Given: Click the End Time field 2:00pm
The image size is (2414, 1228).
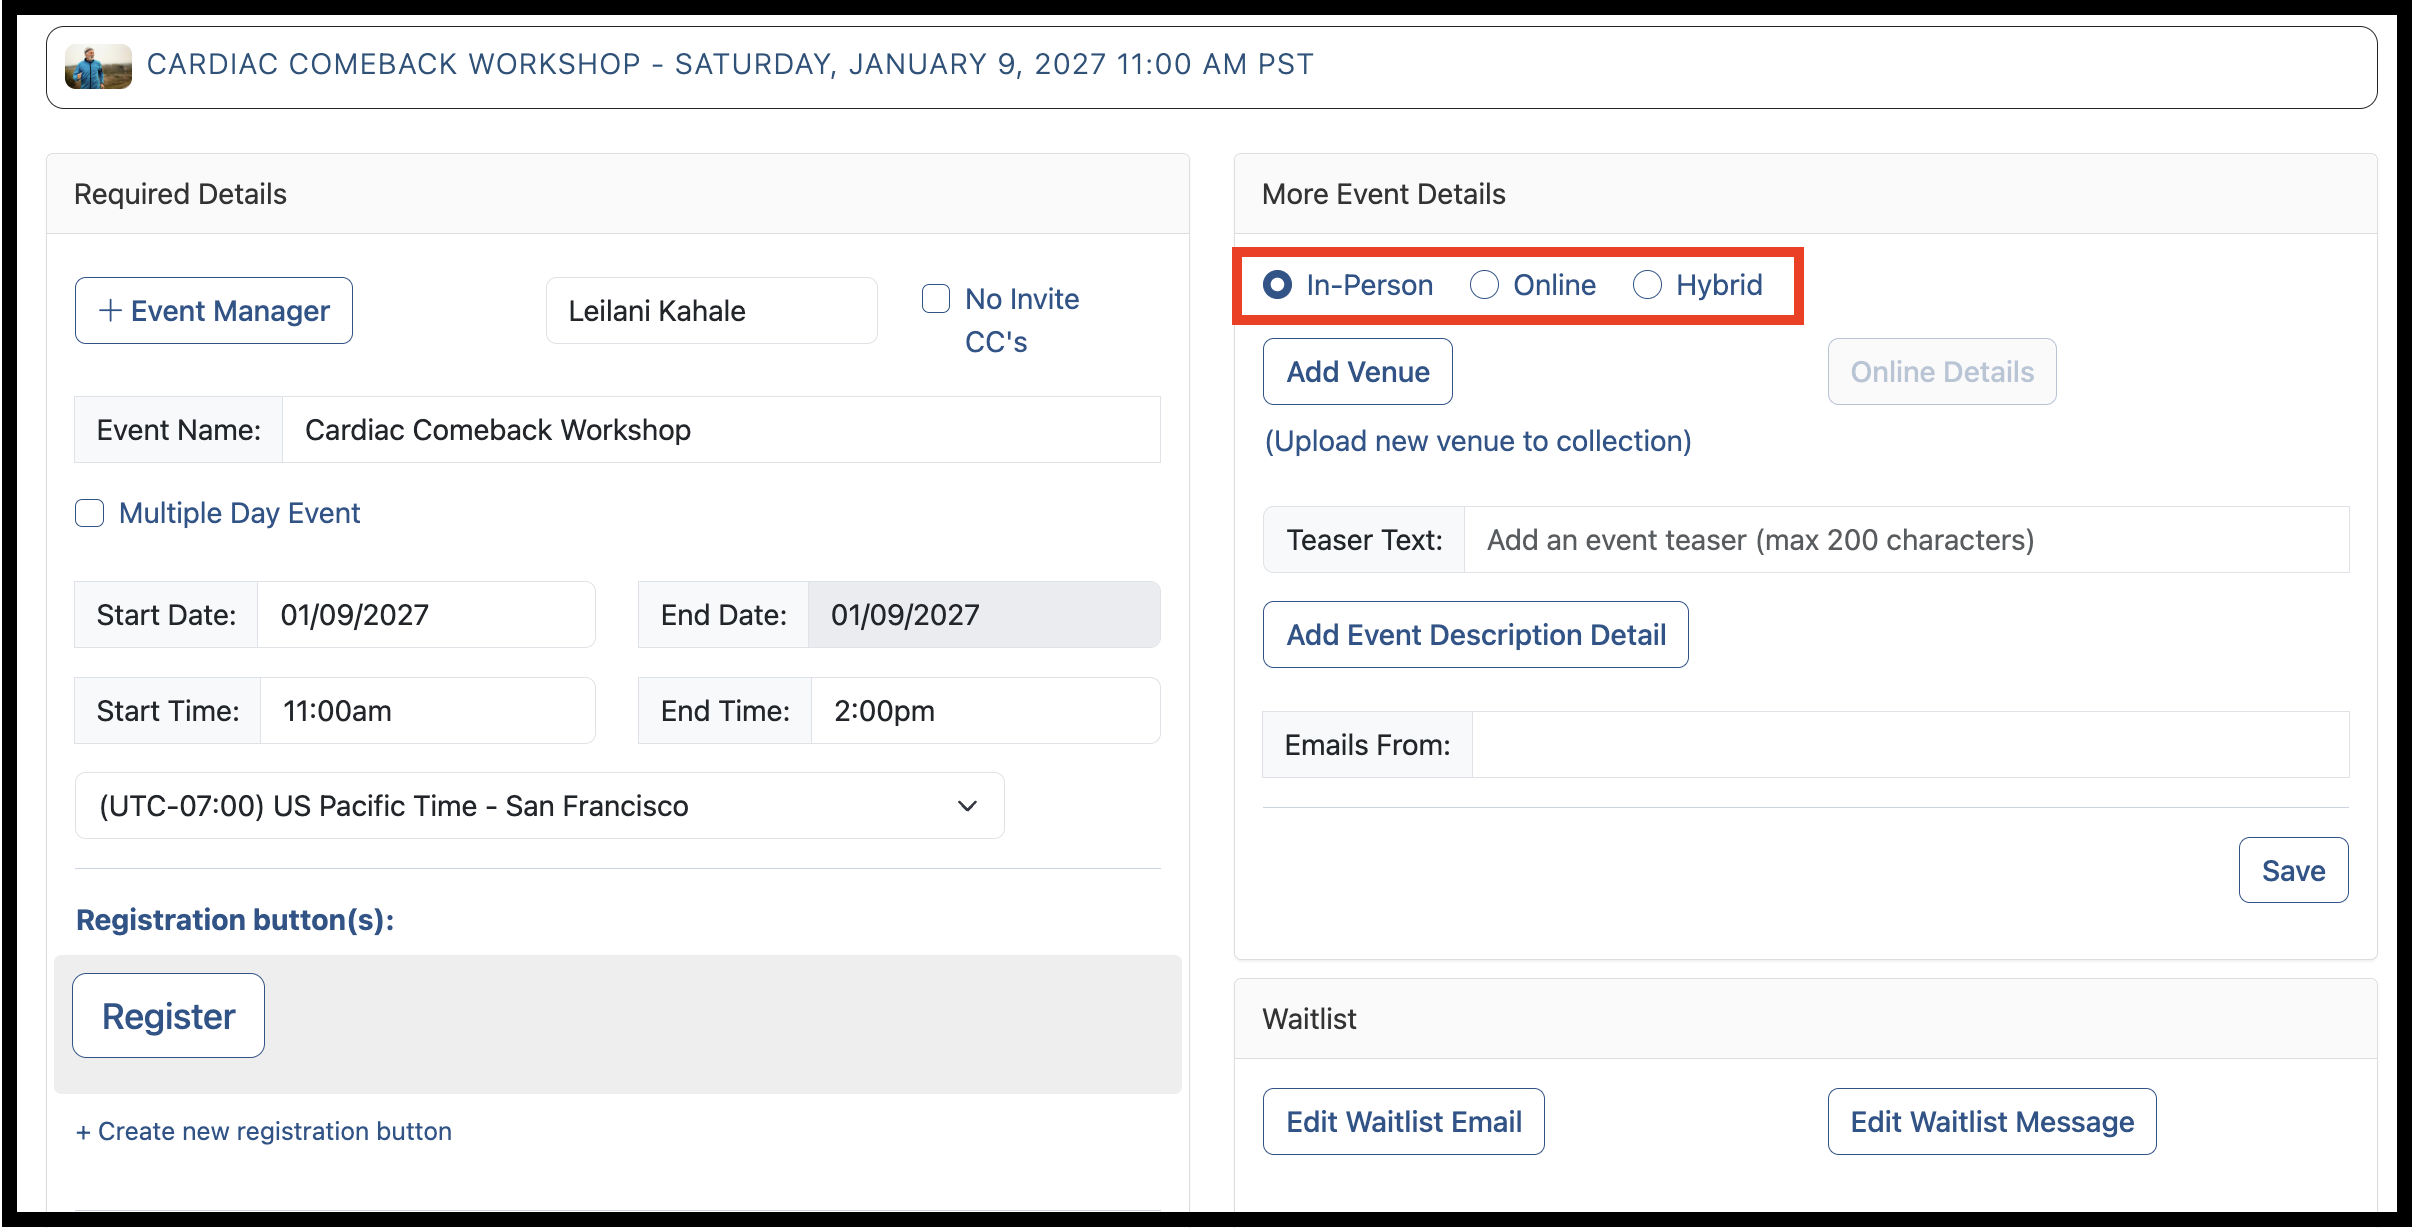Looking at the screenshot, I should pyautogui.click(x=985, y=711).
